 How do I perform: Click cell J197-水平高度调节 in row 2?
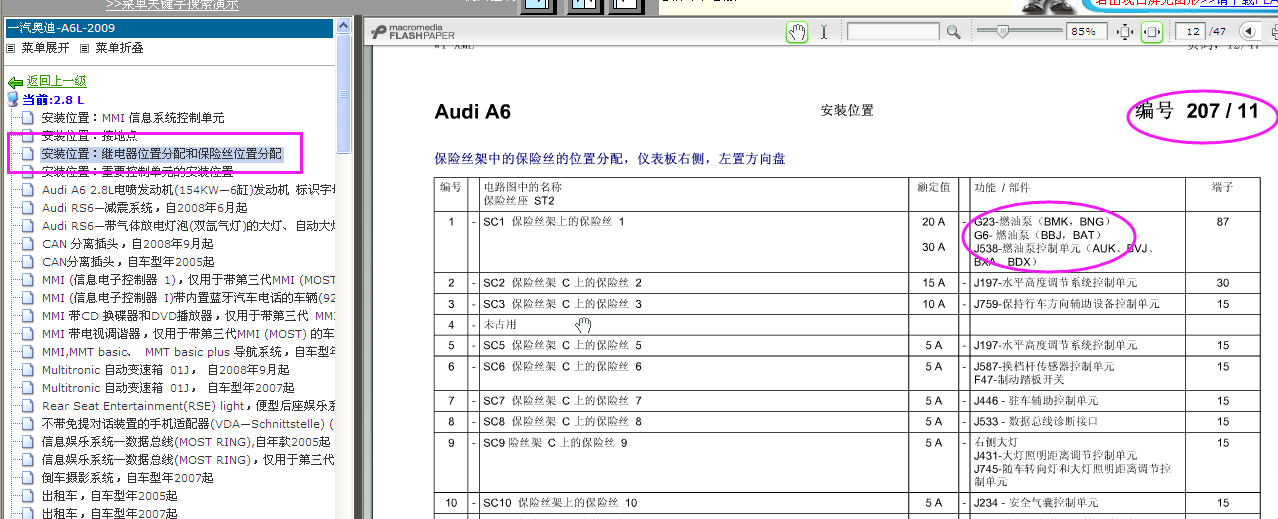[x=1054, y=283]
